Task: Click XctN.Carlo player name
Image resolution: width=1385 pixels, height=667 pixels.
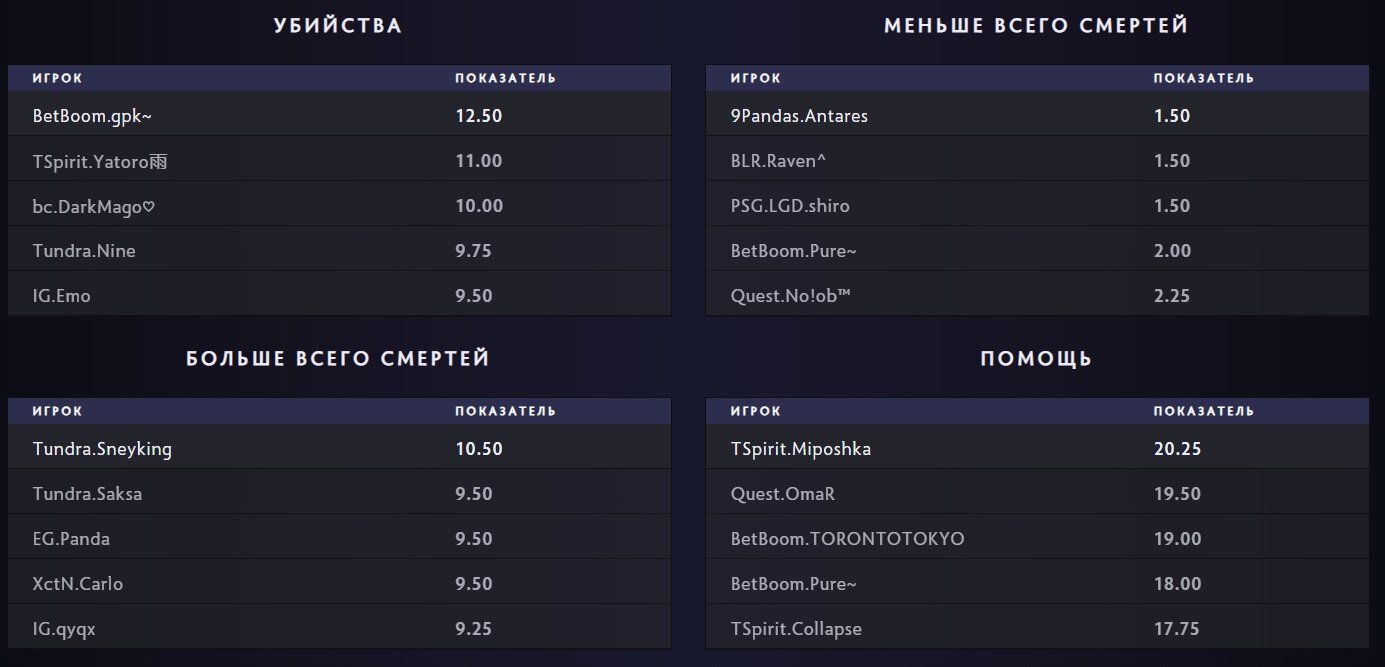Action: click(78, 584)
